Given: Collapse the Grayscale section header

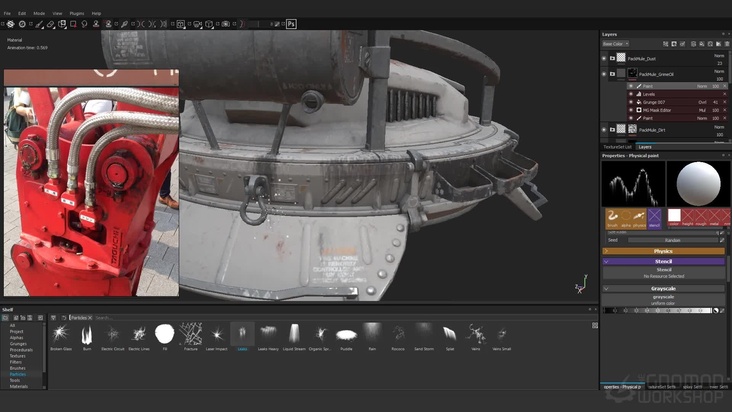Looking at the screenshot, I should [663, 289].
